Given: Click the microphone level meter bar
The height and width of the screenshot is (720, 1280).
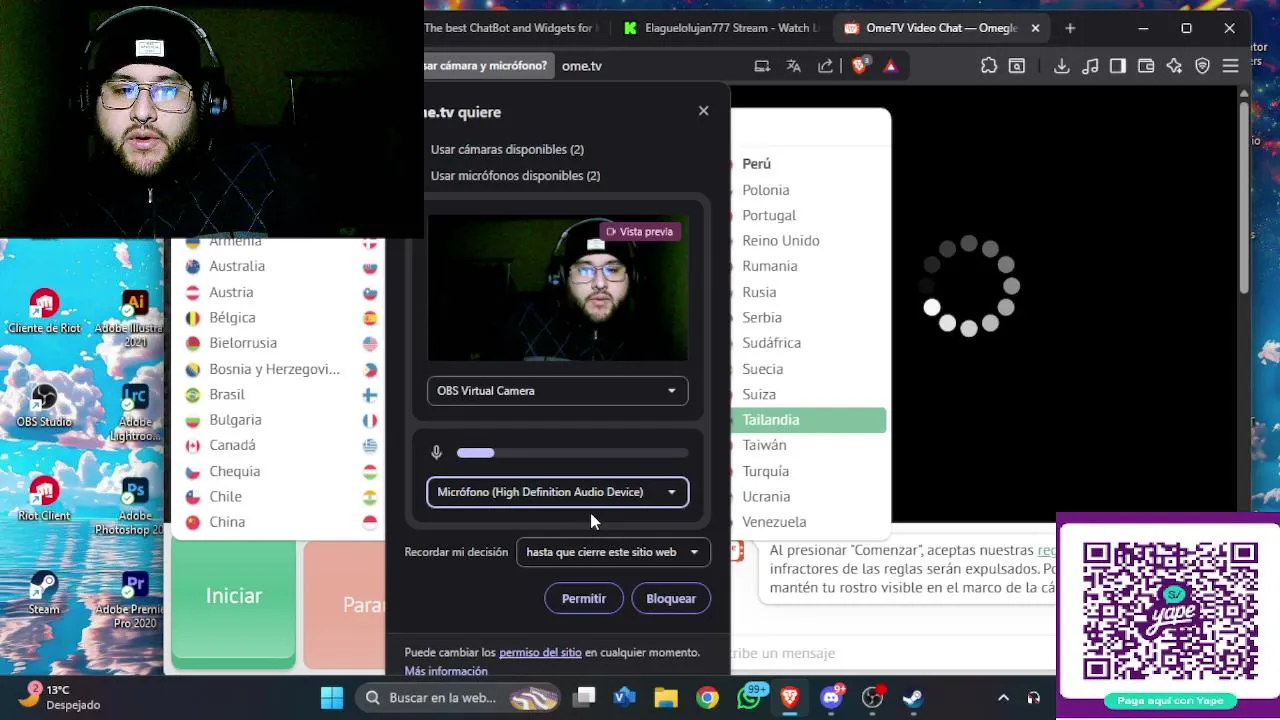Looking at the screenshot, I should (x=572, y=453).
